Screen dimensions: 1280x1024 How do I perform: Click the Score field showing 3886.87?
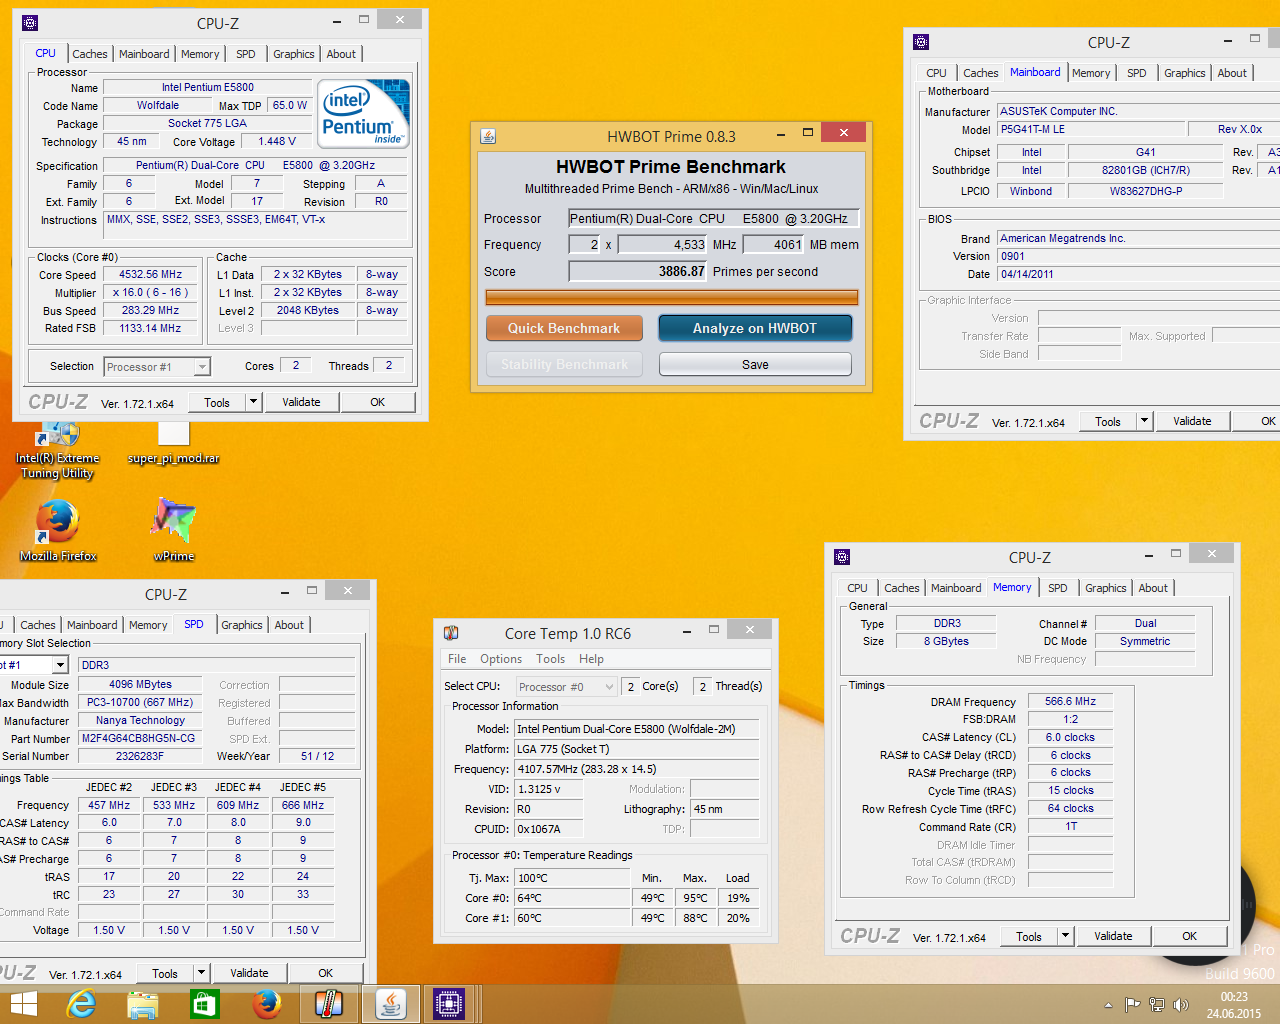(x=638, y=271)
